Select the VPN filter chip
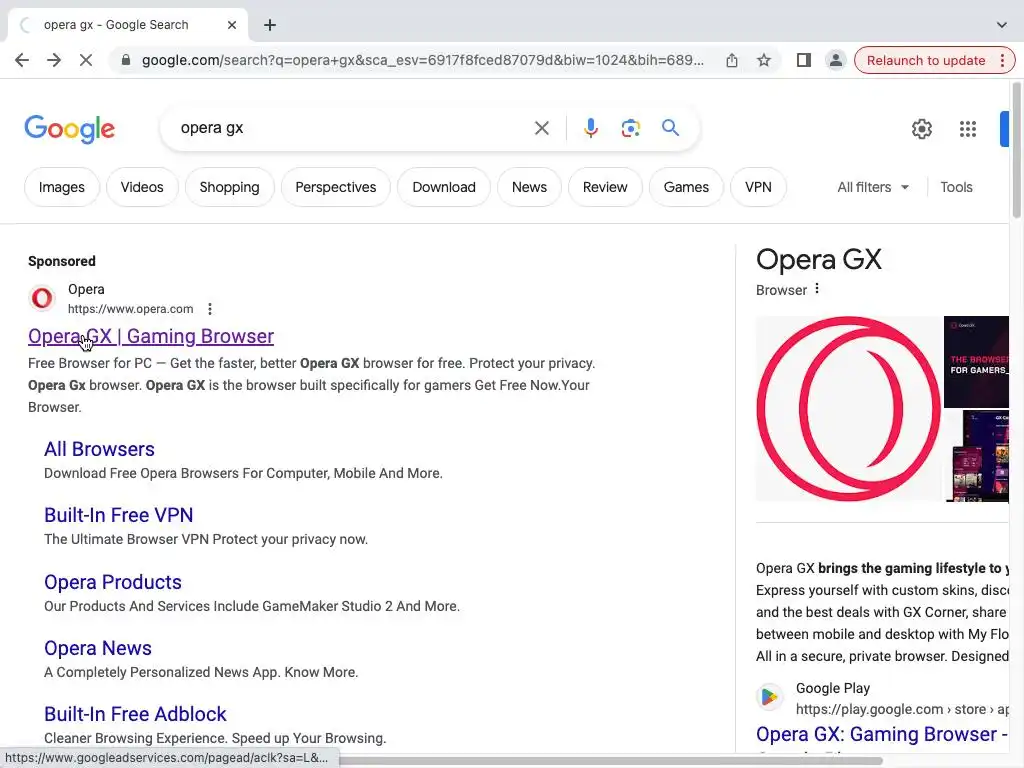The height and width of the screenshot is (768, 1024). (x=758, y=187)
